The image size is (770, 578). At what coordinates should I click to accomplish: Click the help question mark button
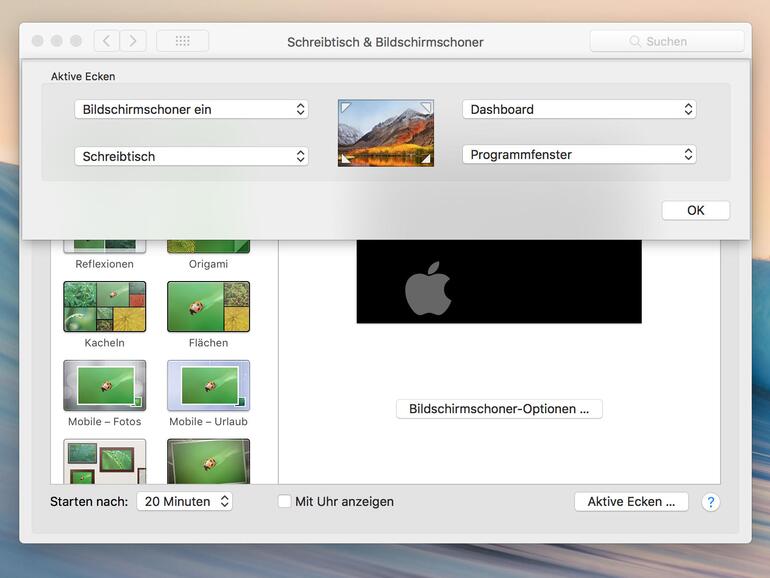[711, 502]
